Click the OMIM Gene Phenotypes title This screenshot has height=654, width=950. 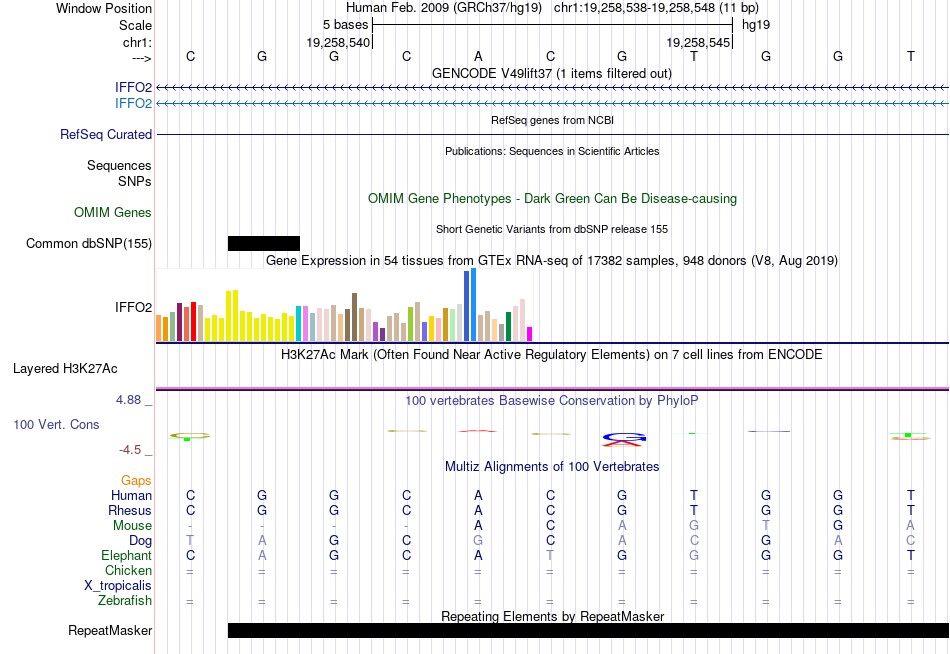552,199
